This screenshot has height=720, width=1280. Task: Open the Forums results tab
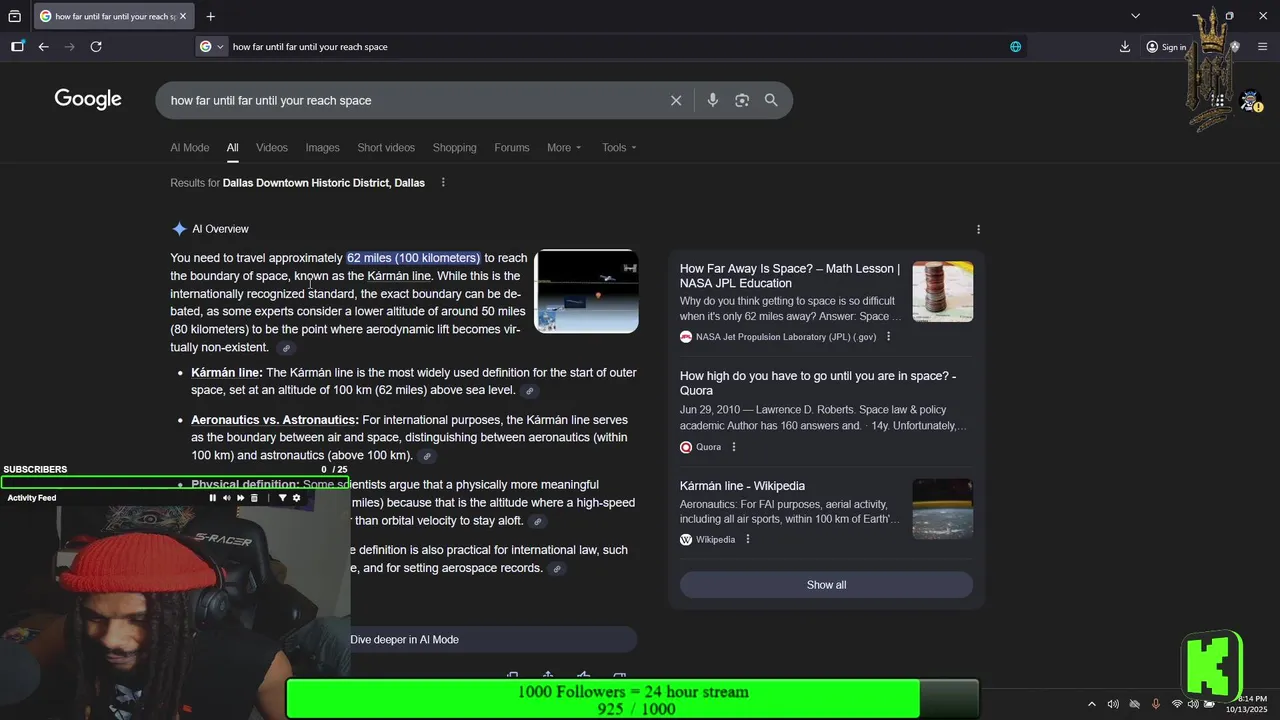(512, 147)
